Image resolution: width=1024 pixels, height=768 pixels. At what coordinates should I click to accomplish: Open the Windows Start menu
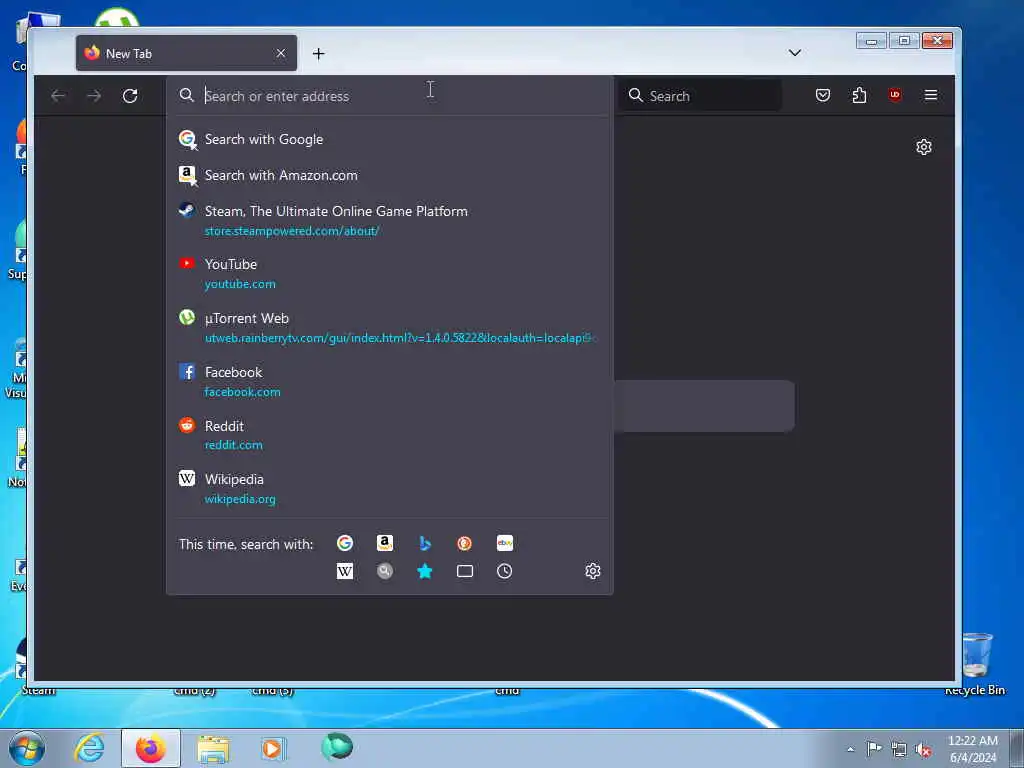27,748
